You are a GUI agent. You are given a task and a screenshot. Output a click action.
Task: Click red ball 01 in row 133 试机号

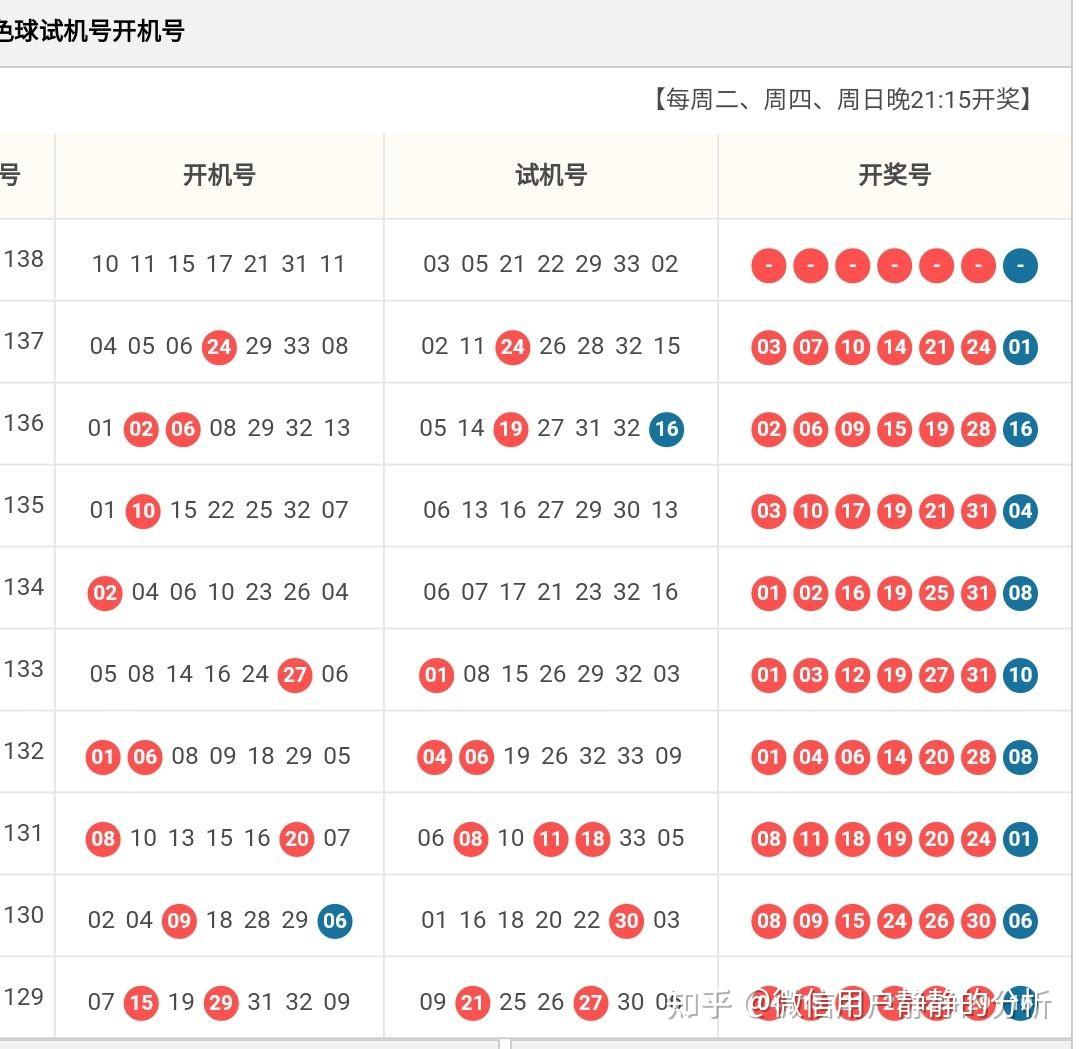(x=436, y=674)
